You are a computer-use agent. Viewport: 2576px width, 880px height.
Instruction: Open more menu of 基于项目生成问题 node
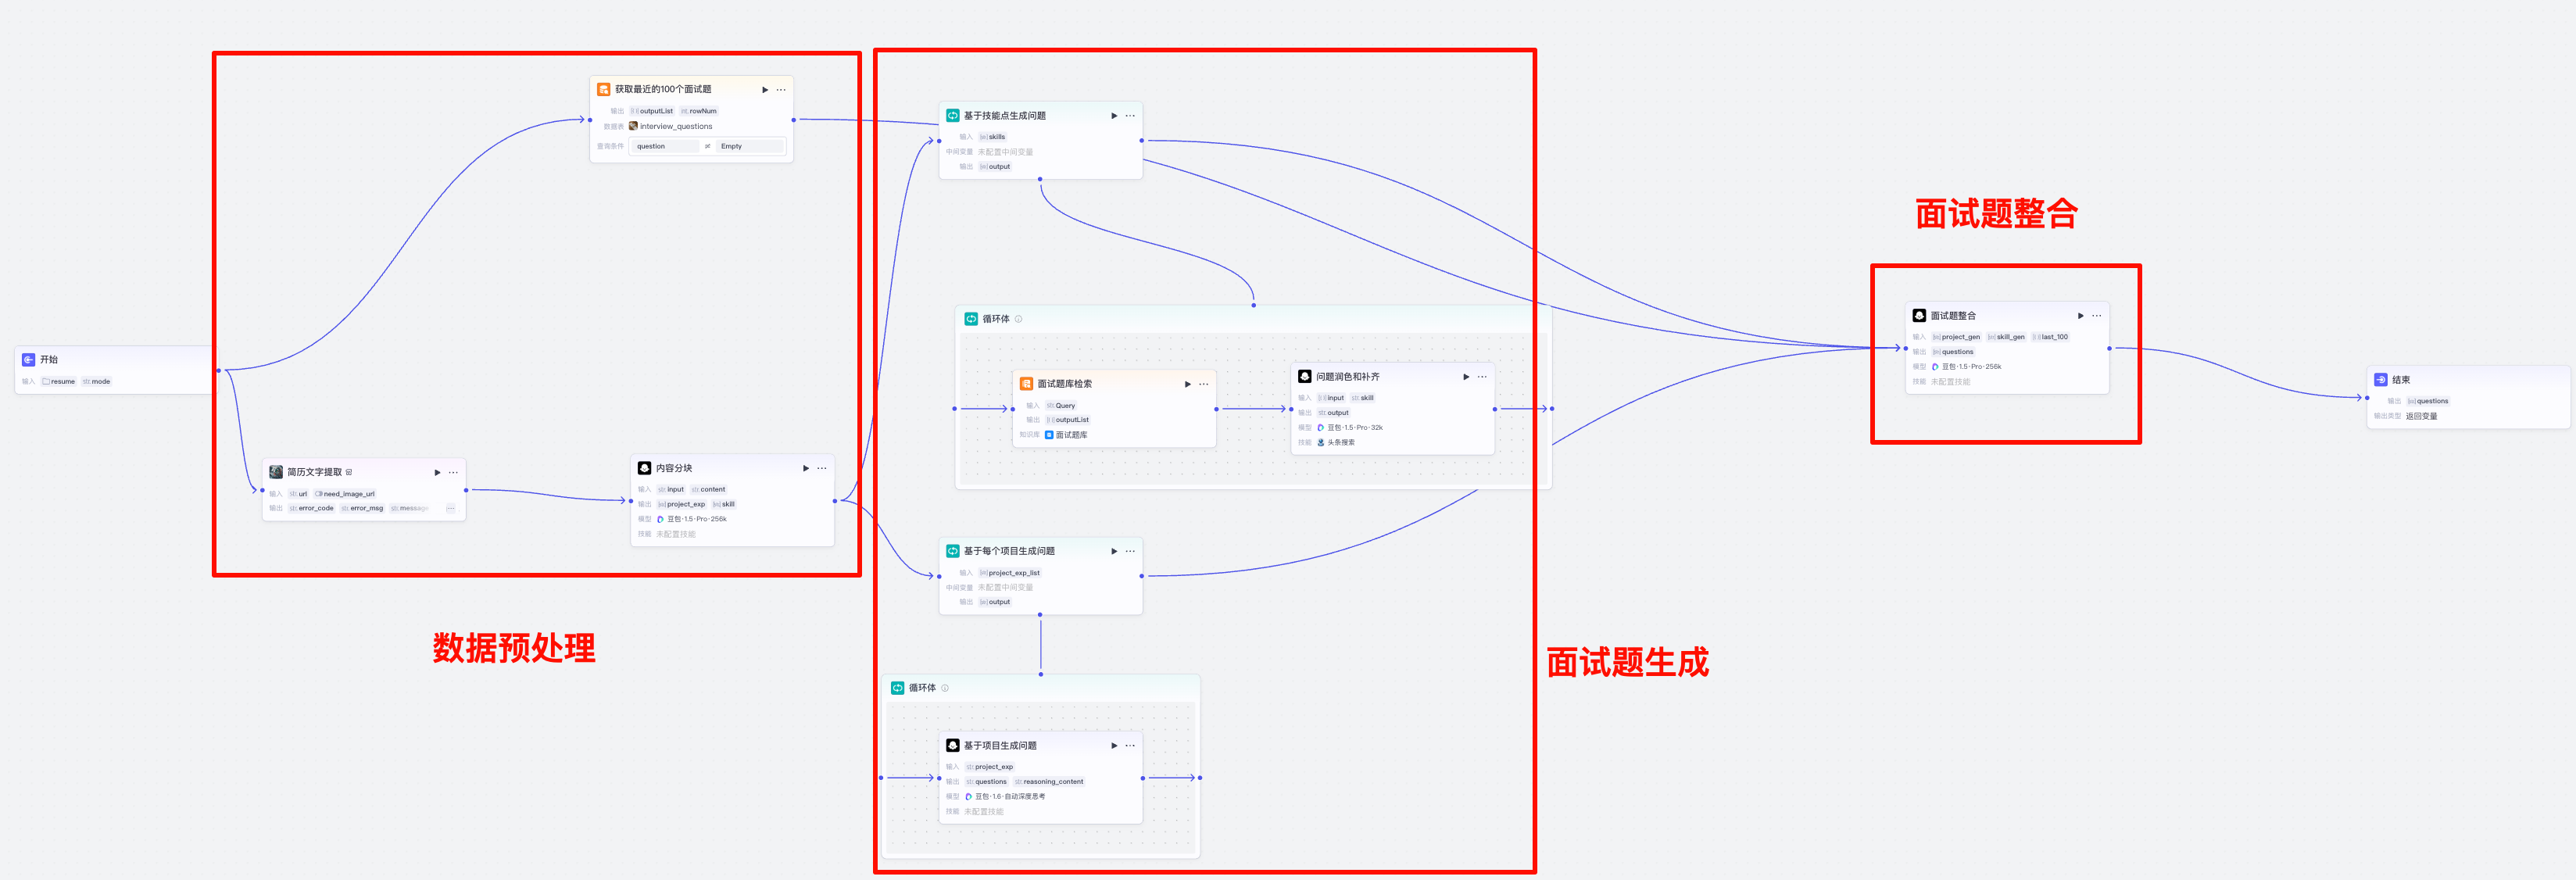[x=1131, y=746]
